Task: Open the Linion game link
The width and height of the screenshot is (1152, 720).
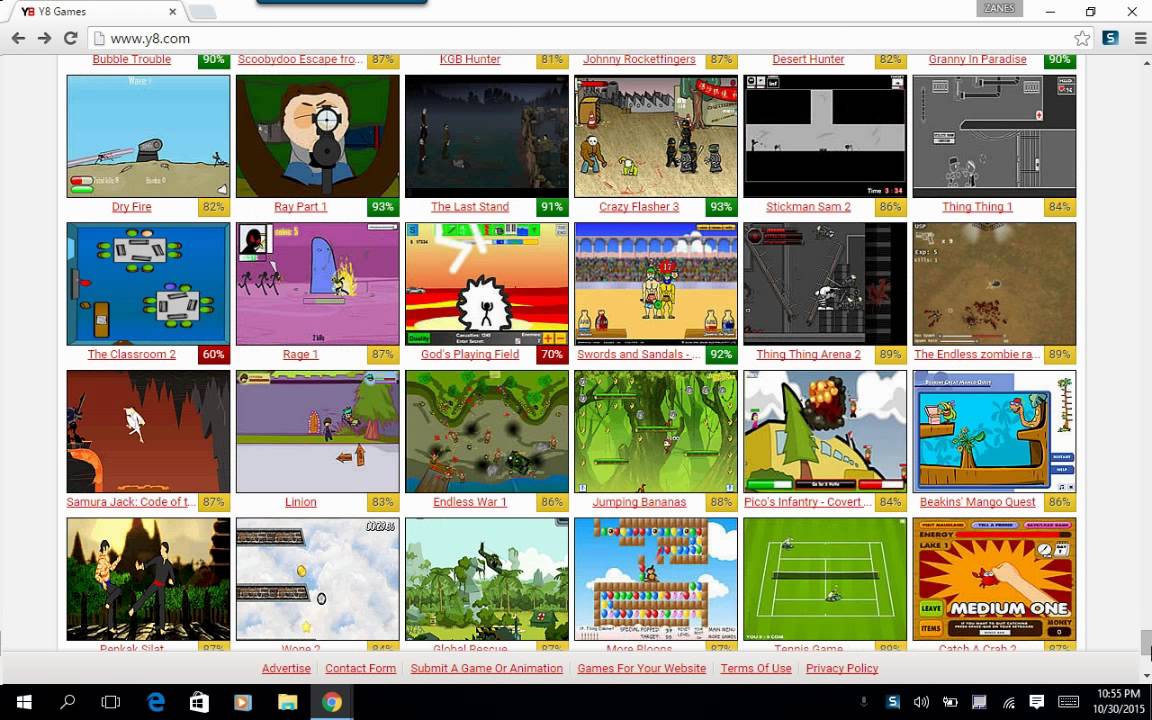Action: pos(300,502)
